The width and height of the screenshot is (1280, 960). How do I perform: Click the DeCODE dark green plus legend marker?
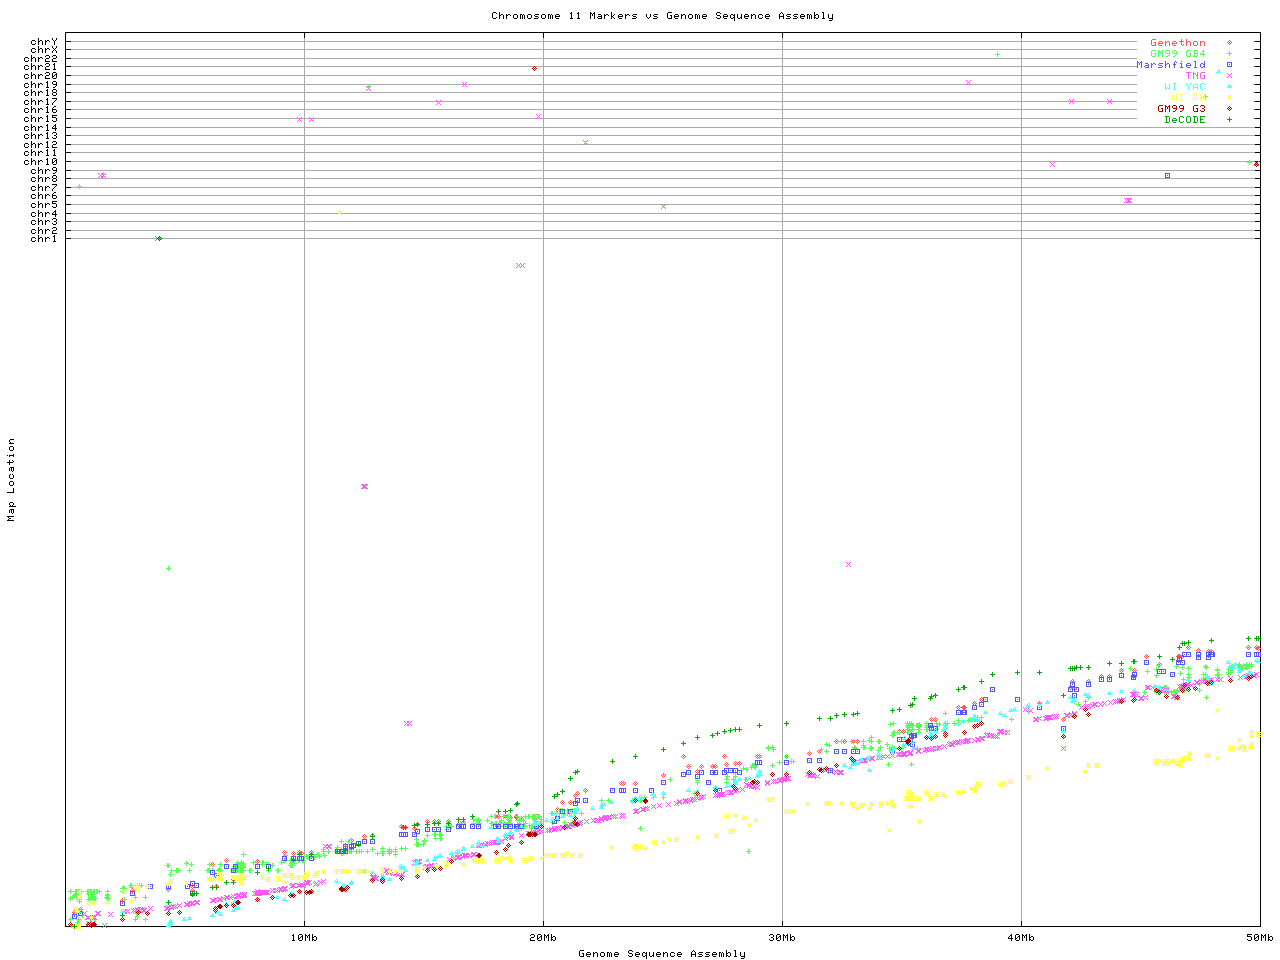point(1229,120)
